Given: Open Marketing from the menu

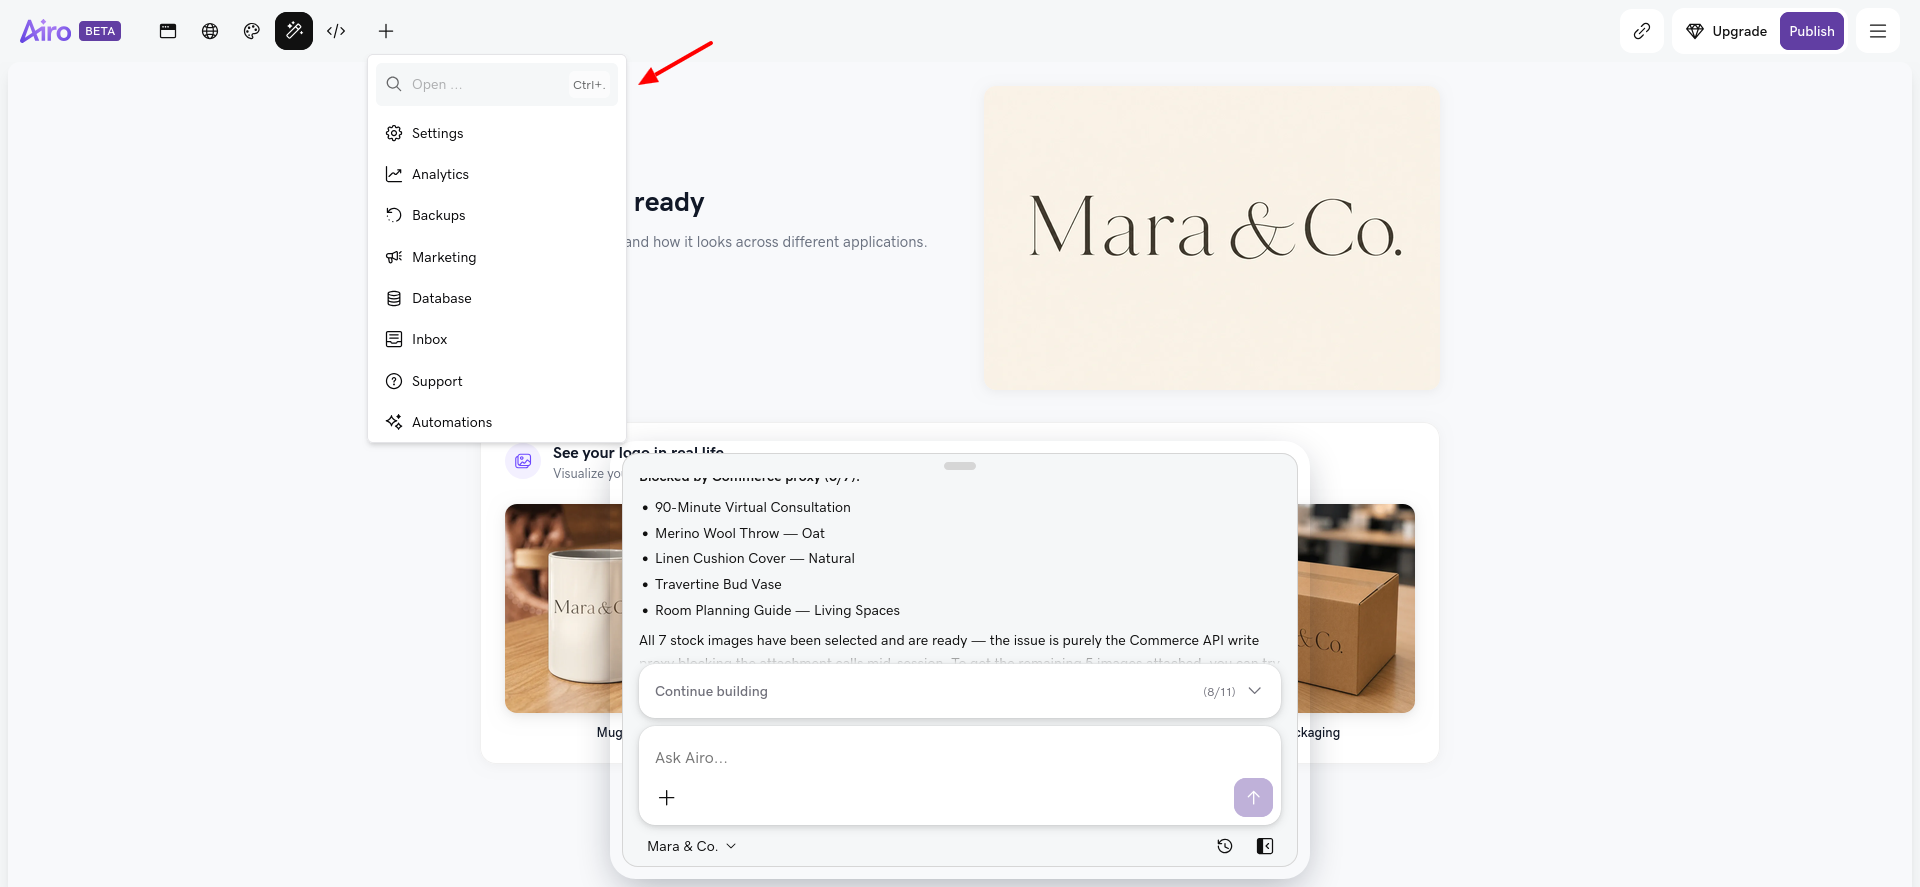Looking at the screenshot, I should point(497,257).
